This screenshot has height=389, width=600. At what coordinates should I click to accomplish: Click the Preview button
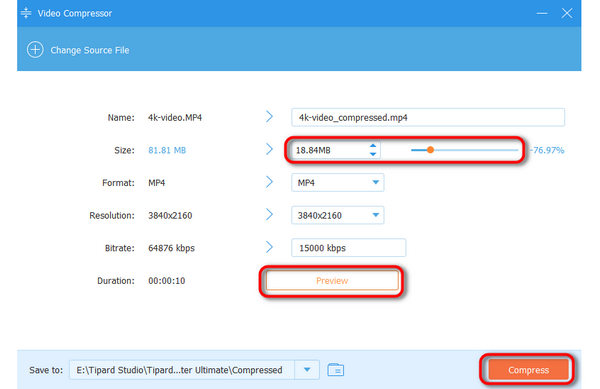tap(332, 281)
